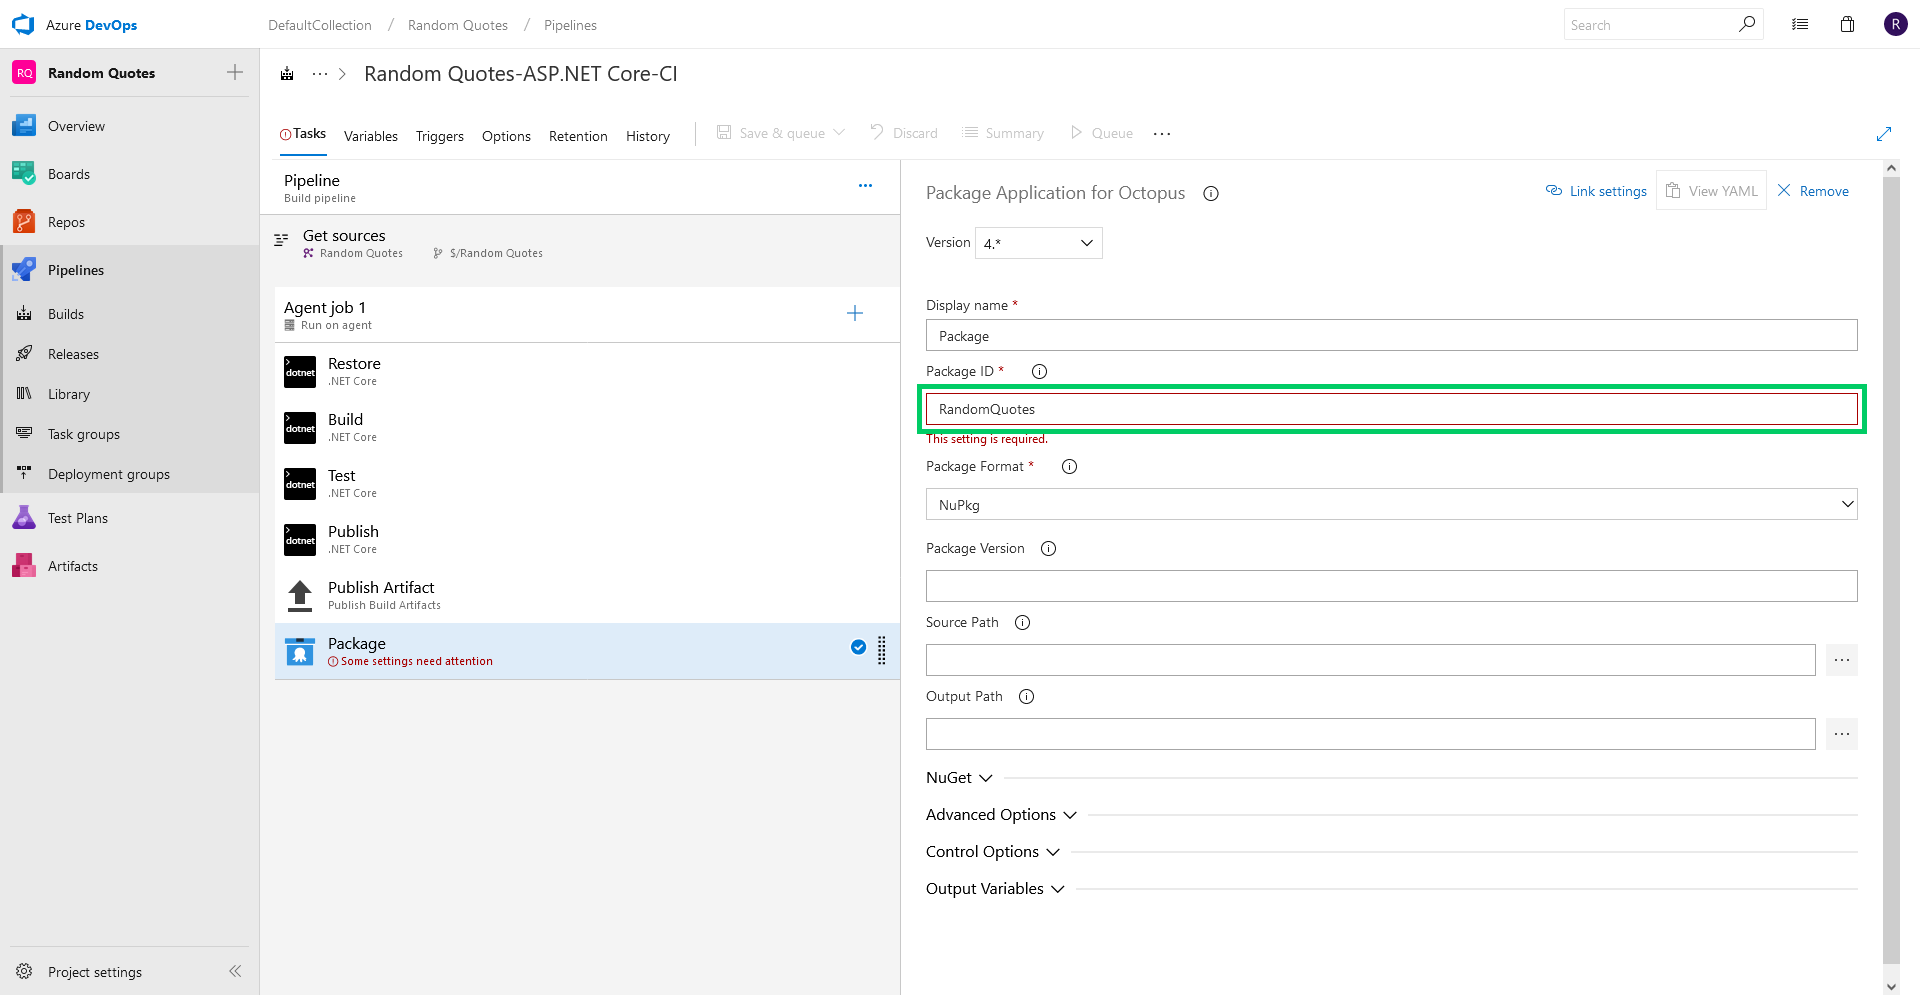This screenshot has width=1920, height=995.
Task: Click the search magnifier icon
Action: [x=1747, y=24]
